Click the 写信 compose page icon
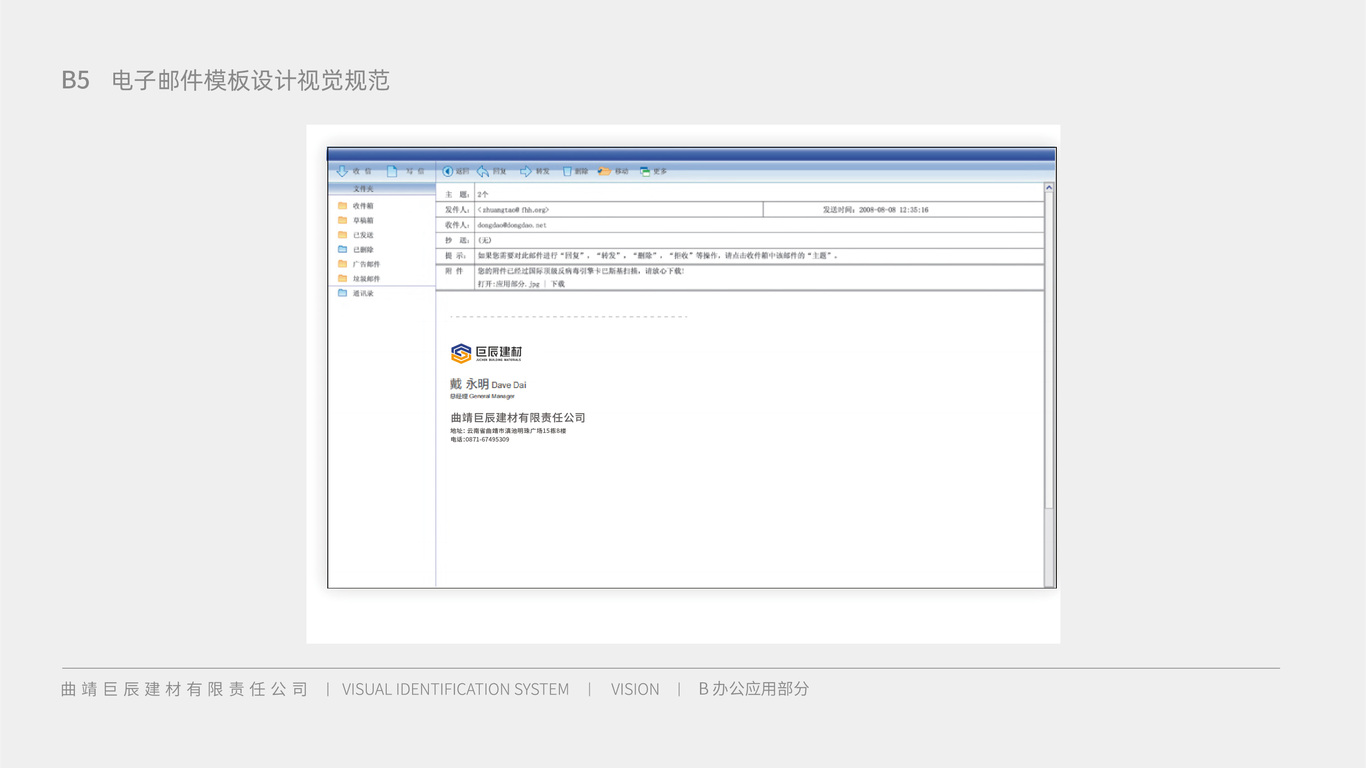1366x768 pixels. tap(392, 171)
